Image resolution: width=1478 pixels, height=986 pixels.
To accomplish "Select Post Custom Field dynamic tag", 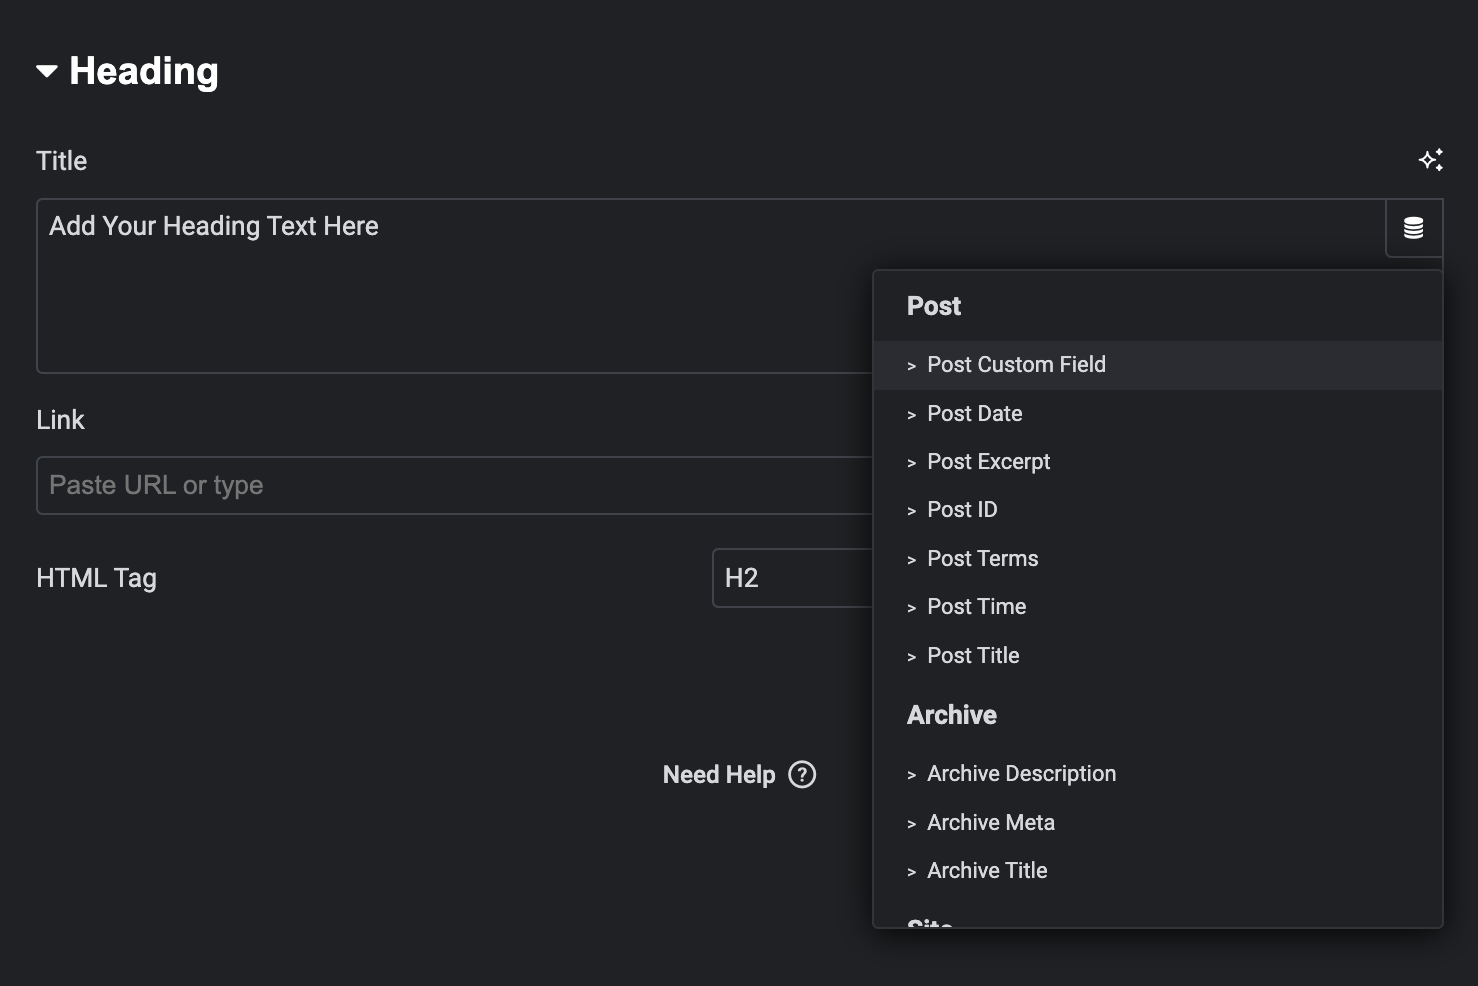I will [1016, 365].
